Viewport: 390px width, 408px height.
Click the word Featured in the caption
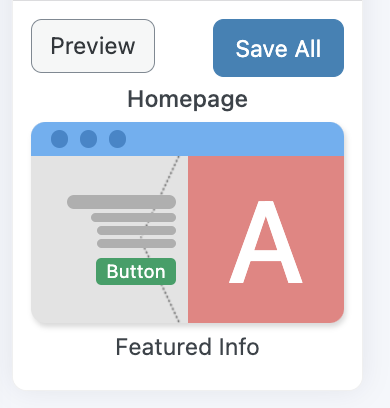(164, 347)
